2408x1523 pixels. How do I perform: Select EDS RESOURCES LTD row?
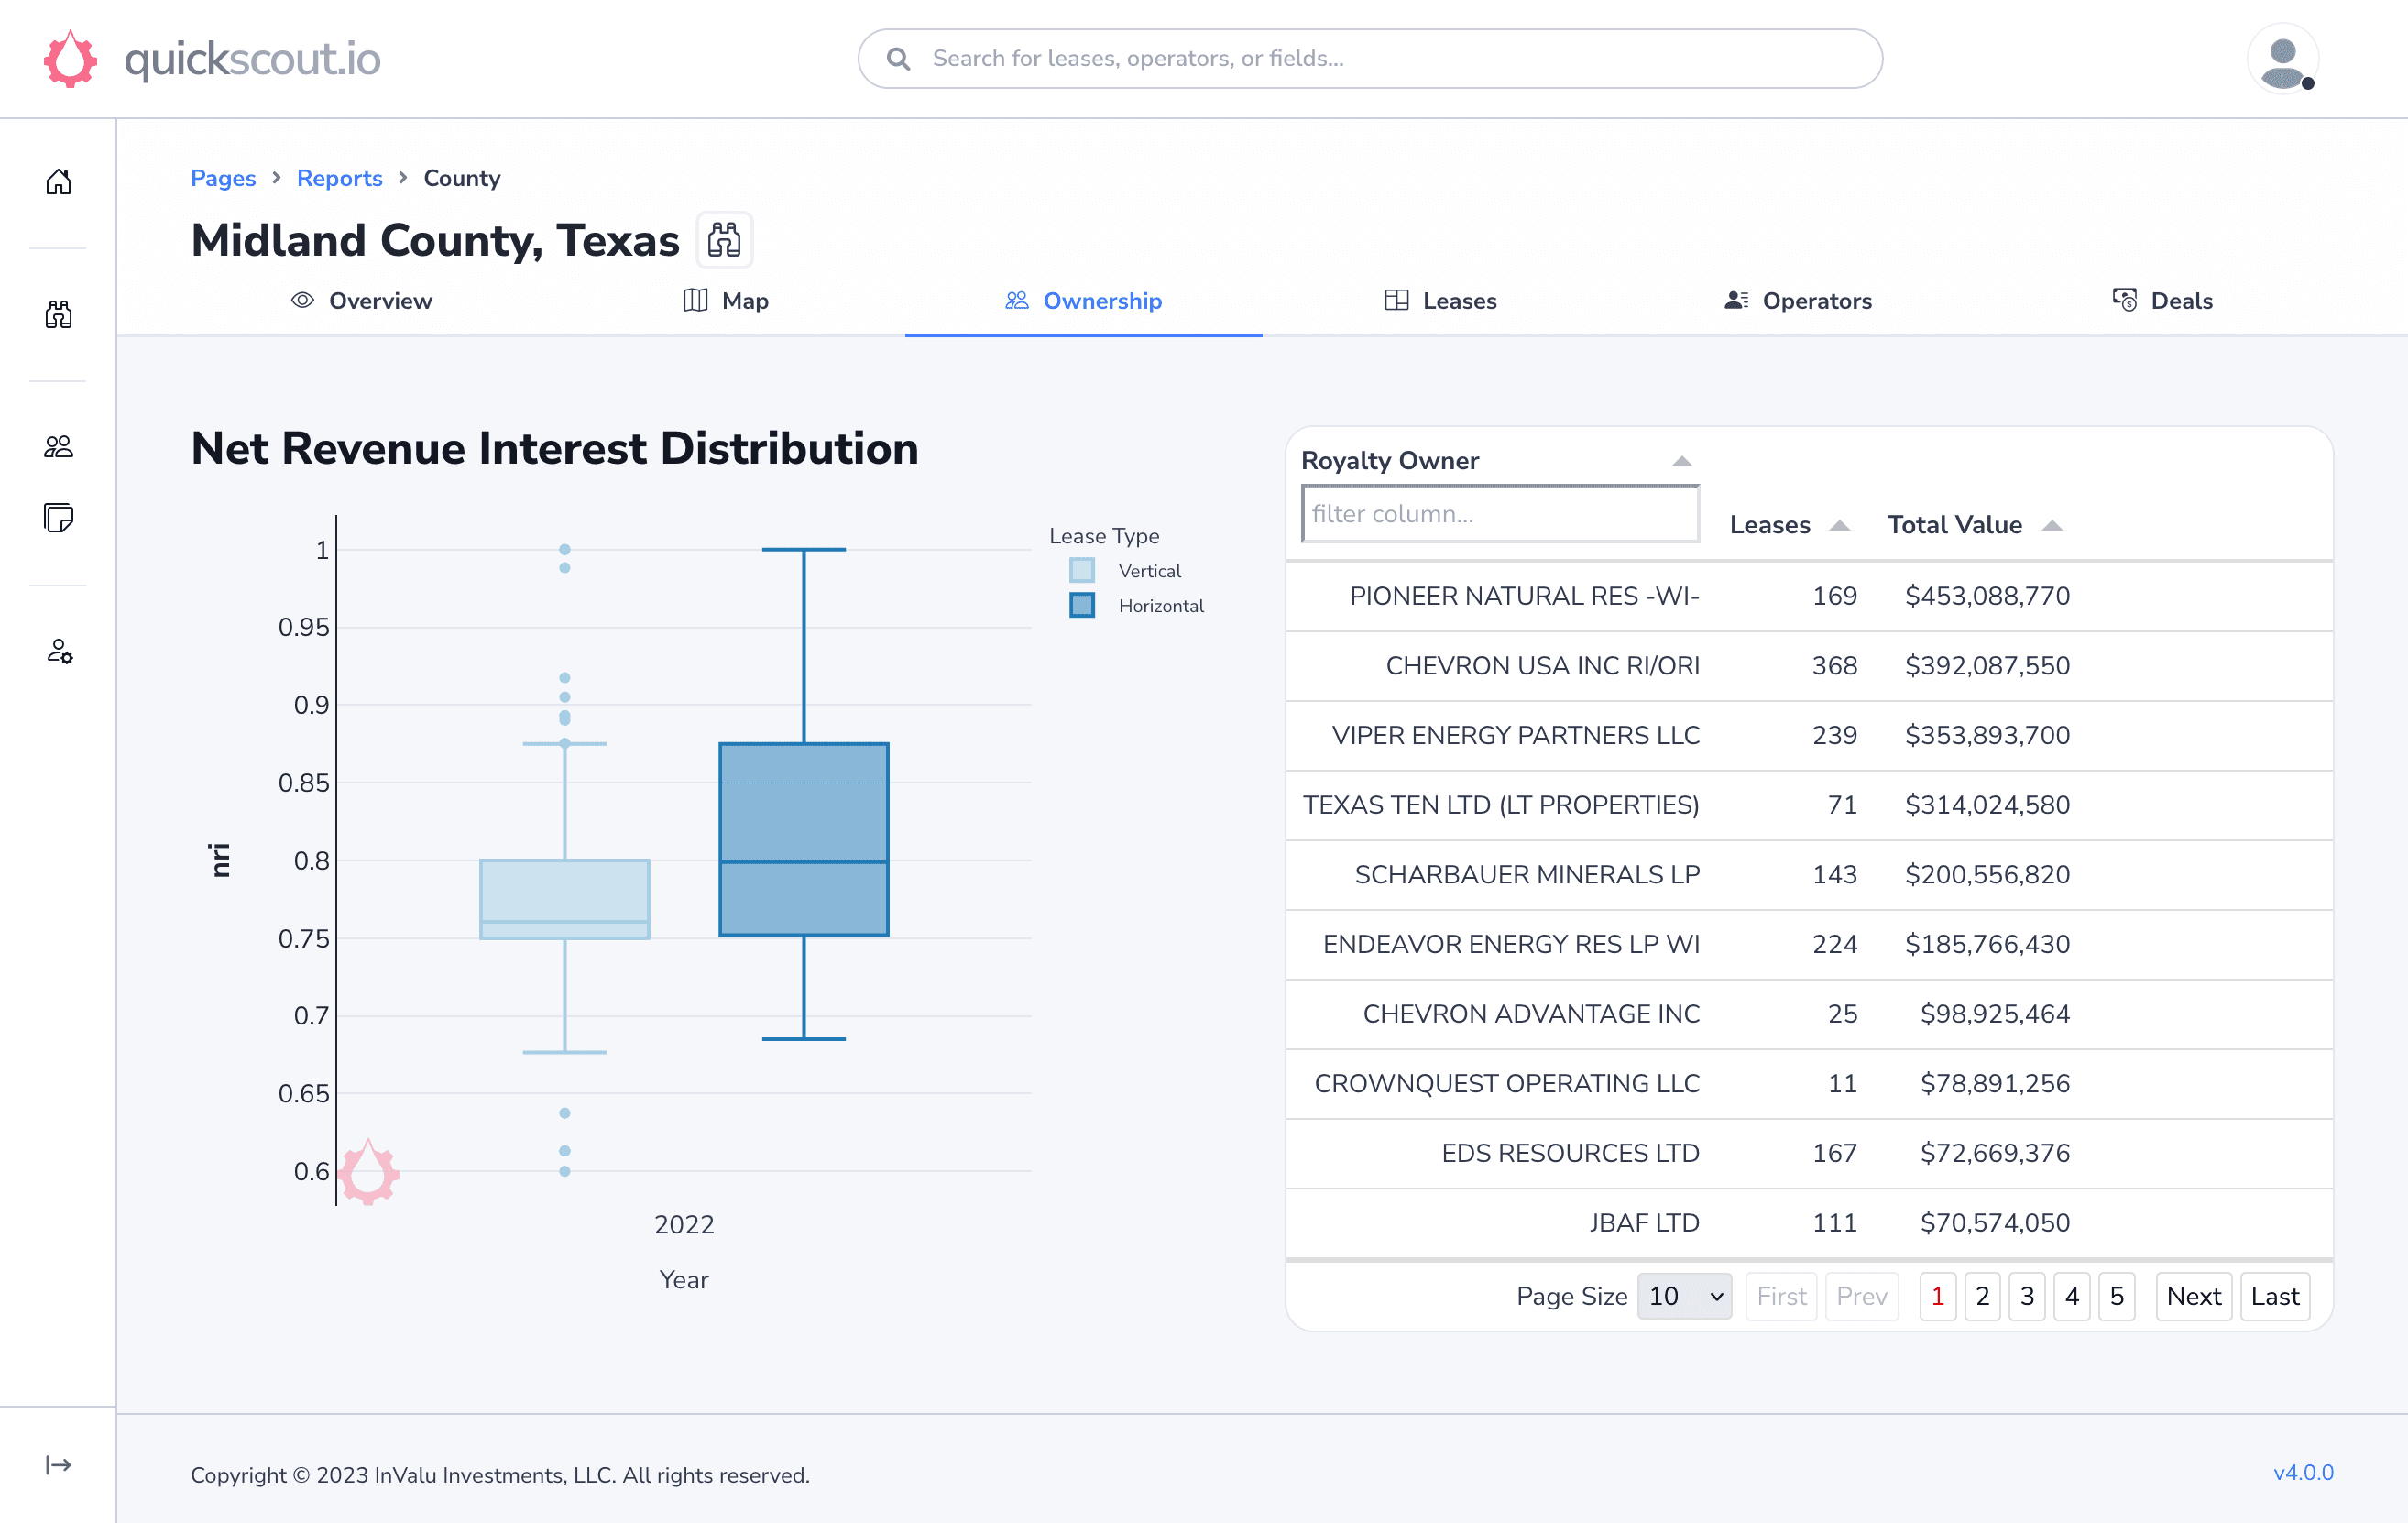pyautogui.click(x=1809, y=1153)
